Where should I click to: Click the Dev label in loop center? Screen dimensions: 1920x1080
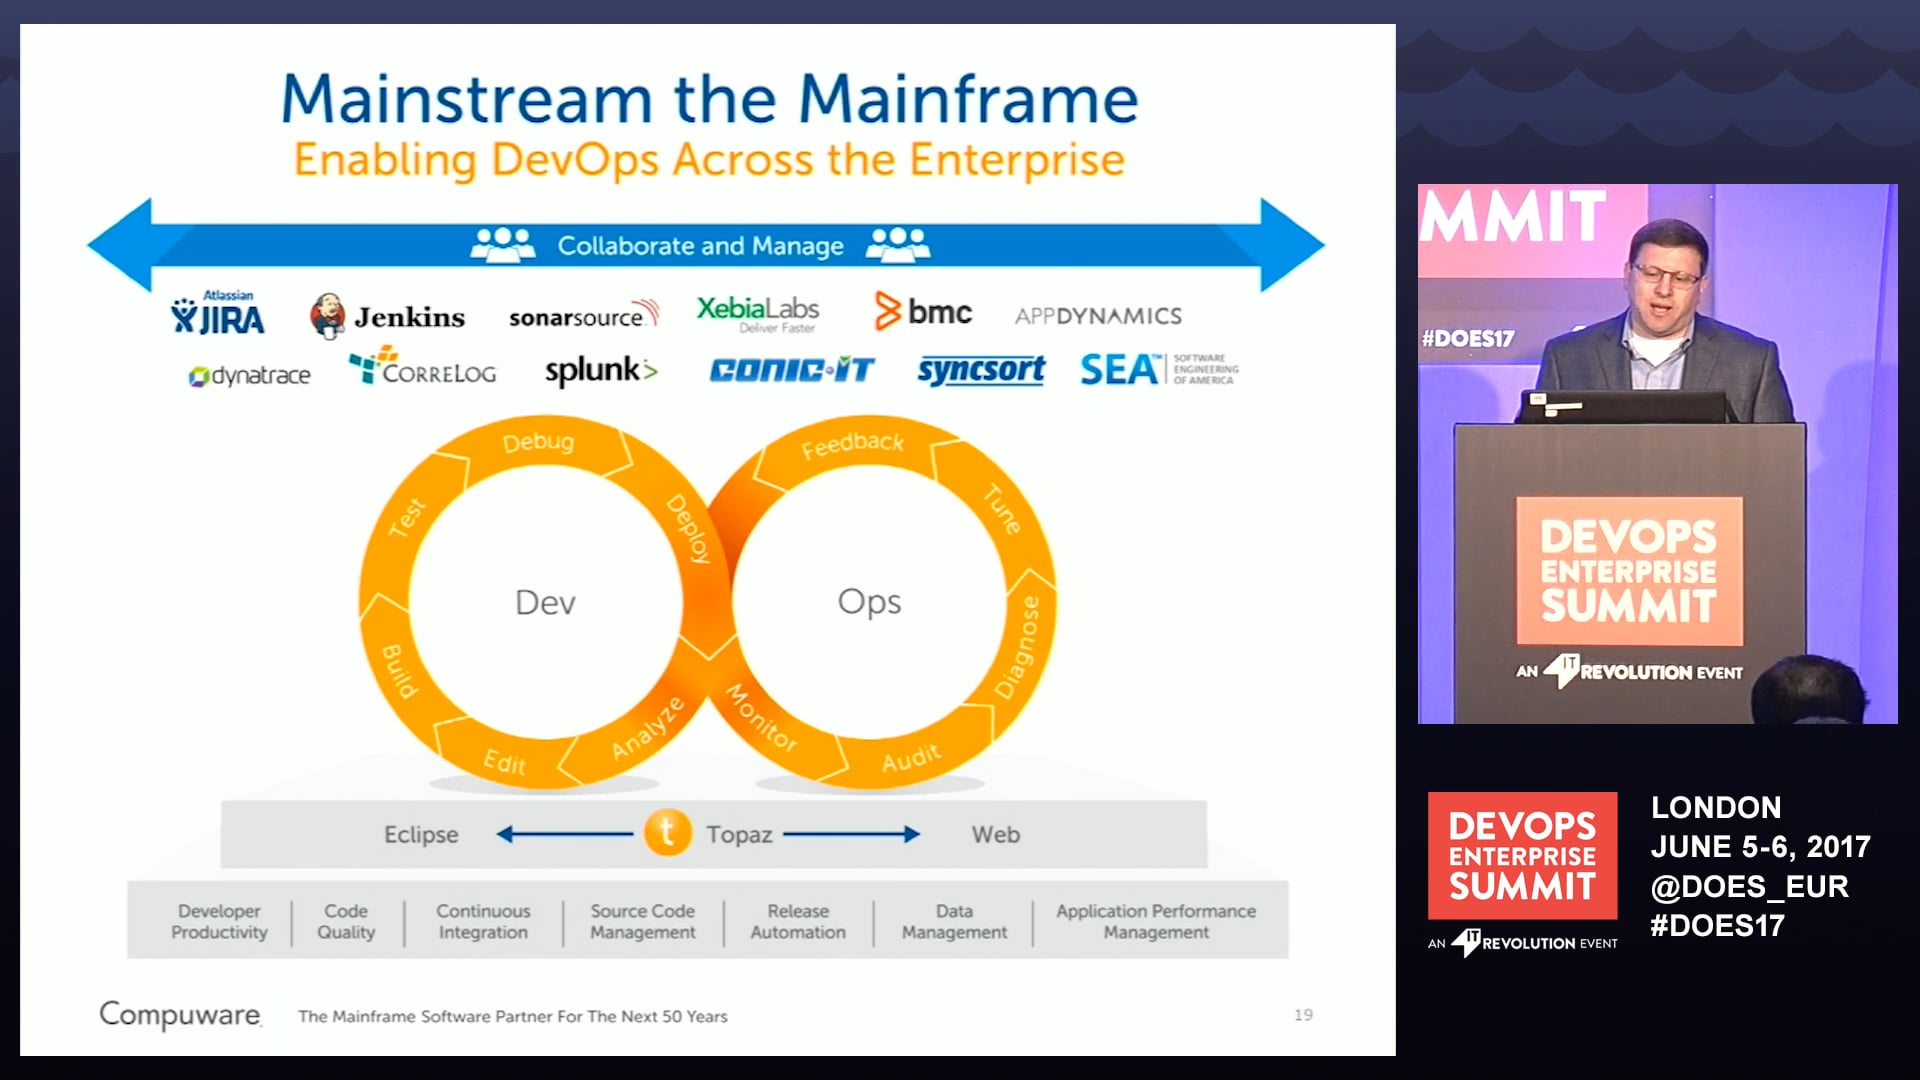click(x=545, y=602)
